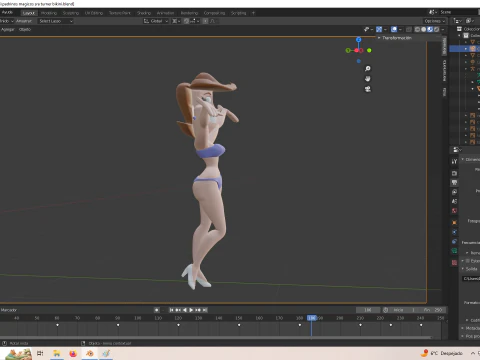Viewport: 480px width, 360px height.
Task: Jump to the first frame
Action: tap(171, 310)
